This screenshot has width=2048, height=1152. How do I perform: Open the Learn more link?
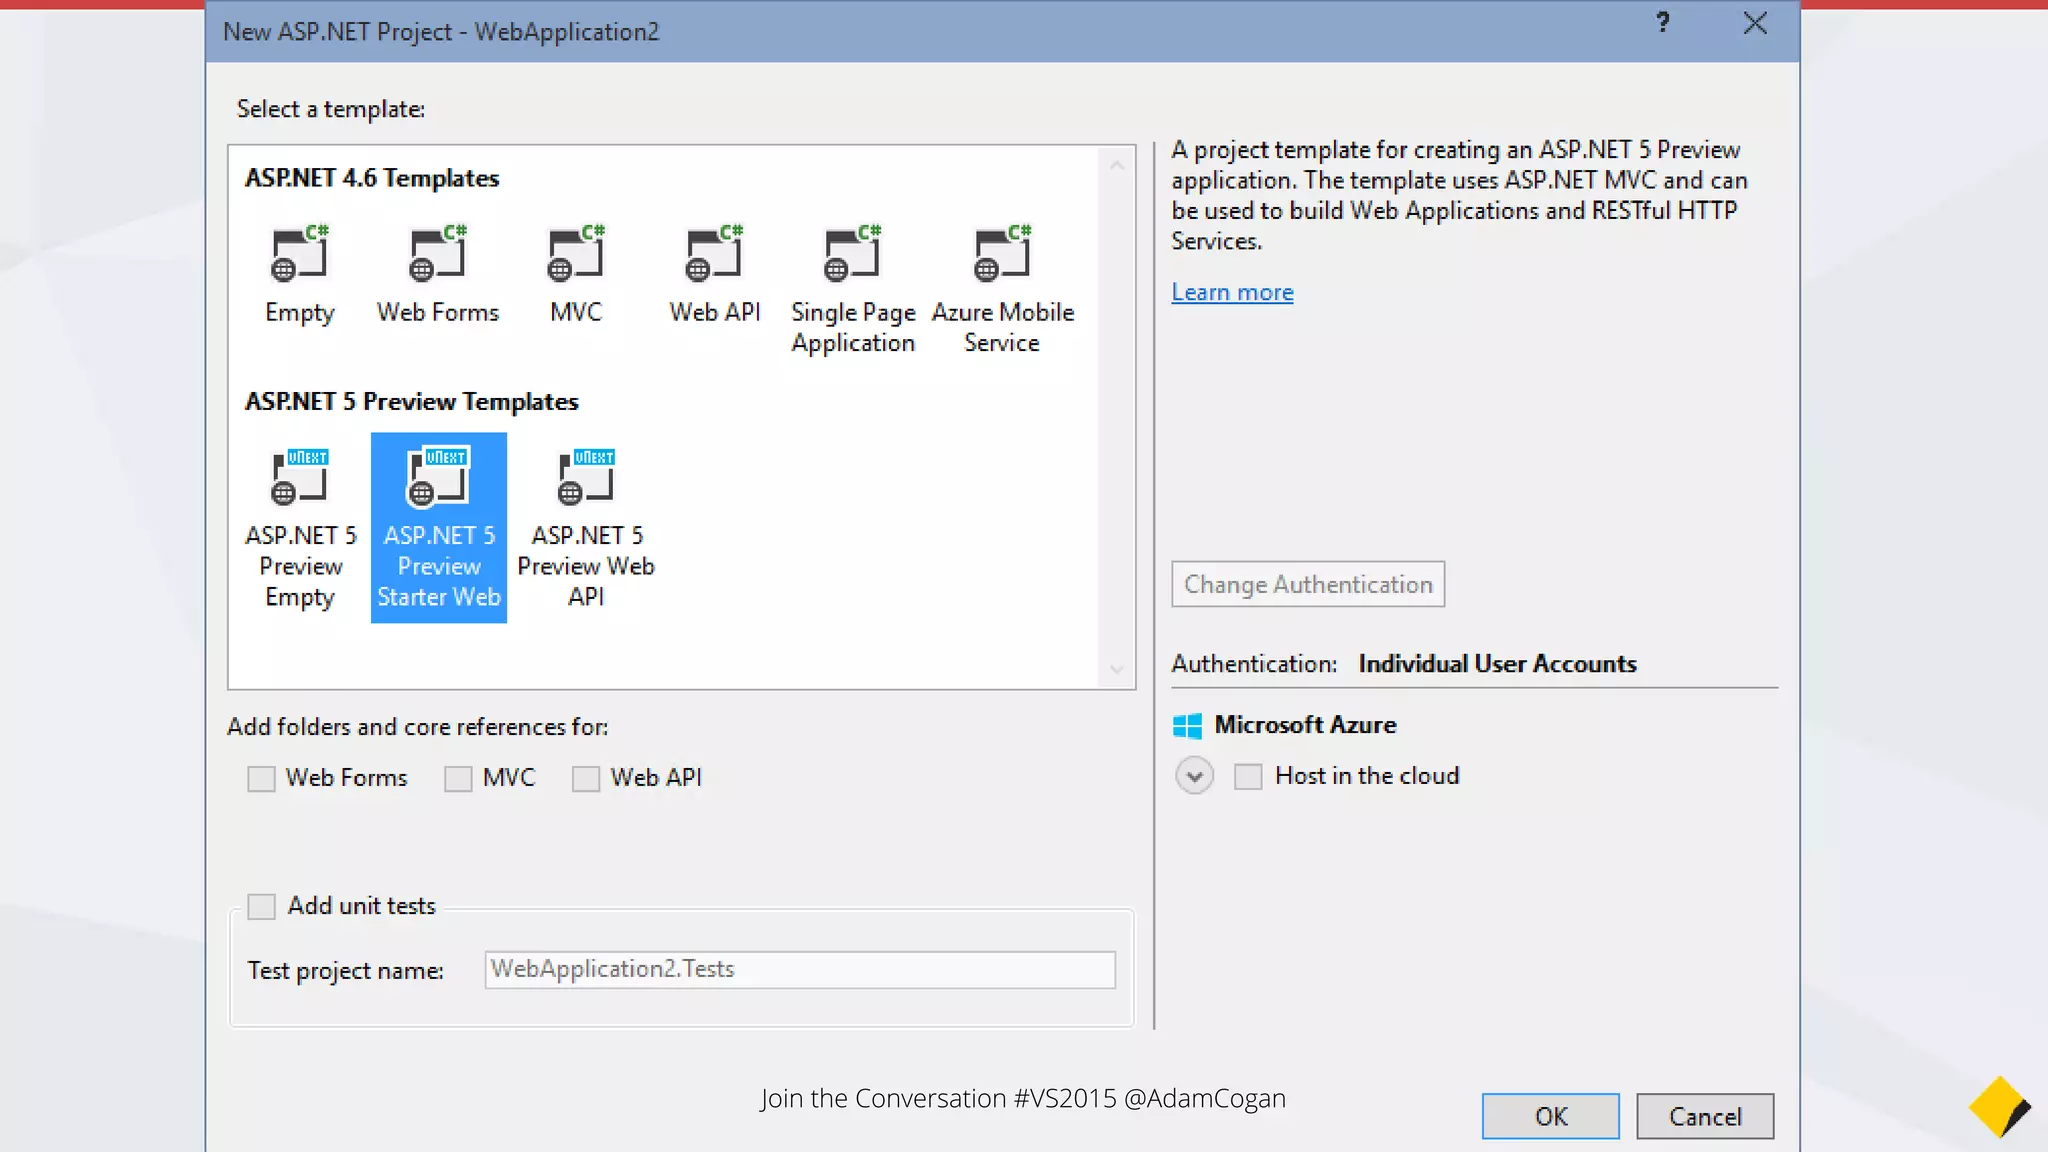click(x=1232, y=293)
